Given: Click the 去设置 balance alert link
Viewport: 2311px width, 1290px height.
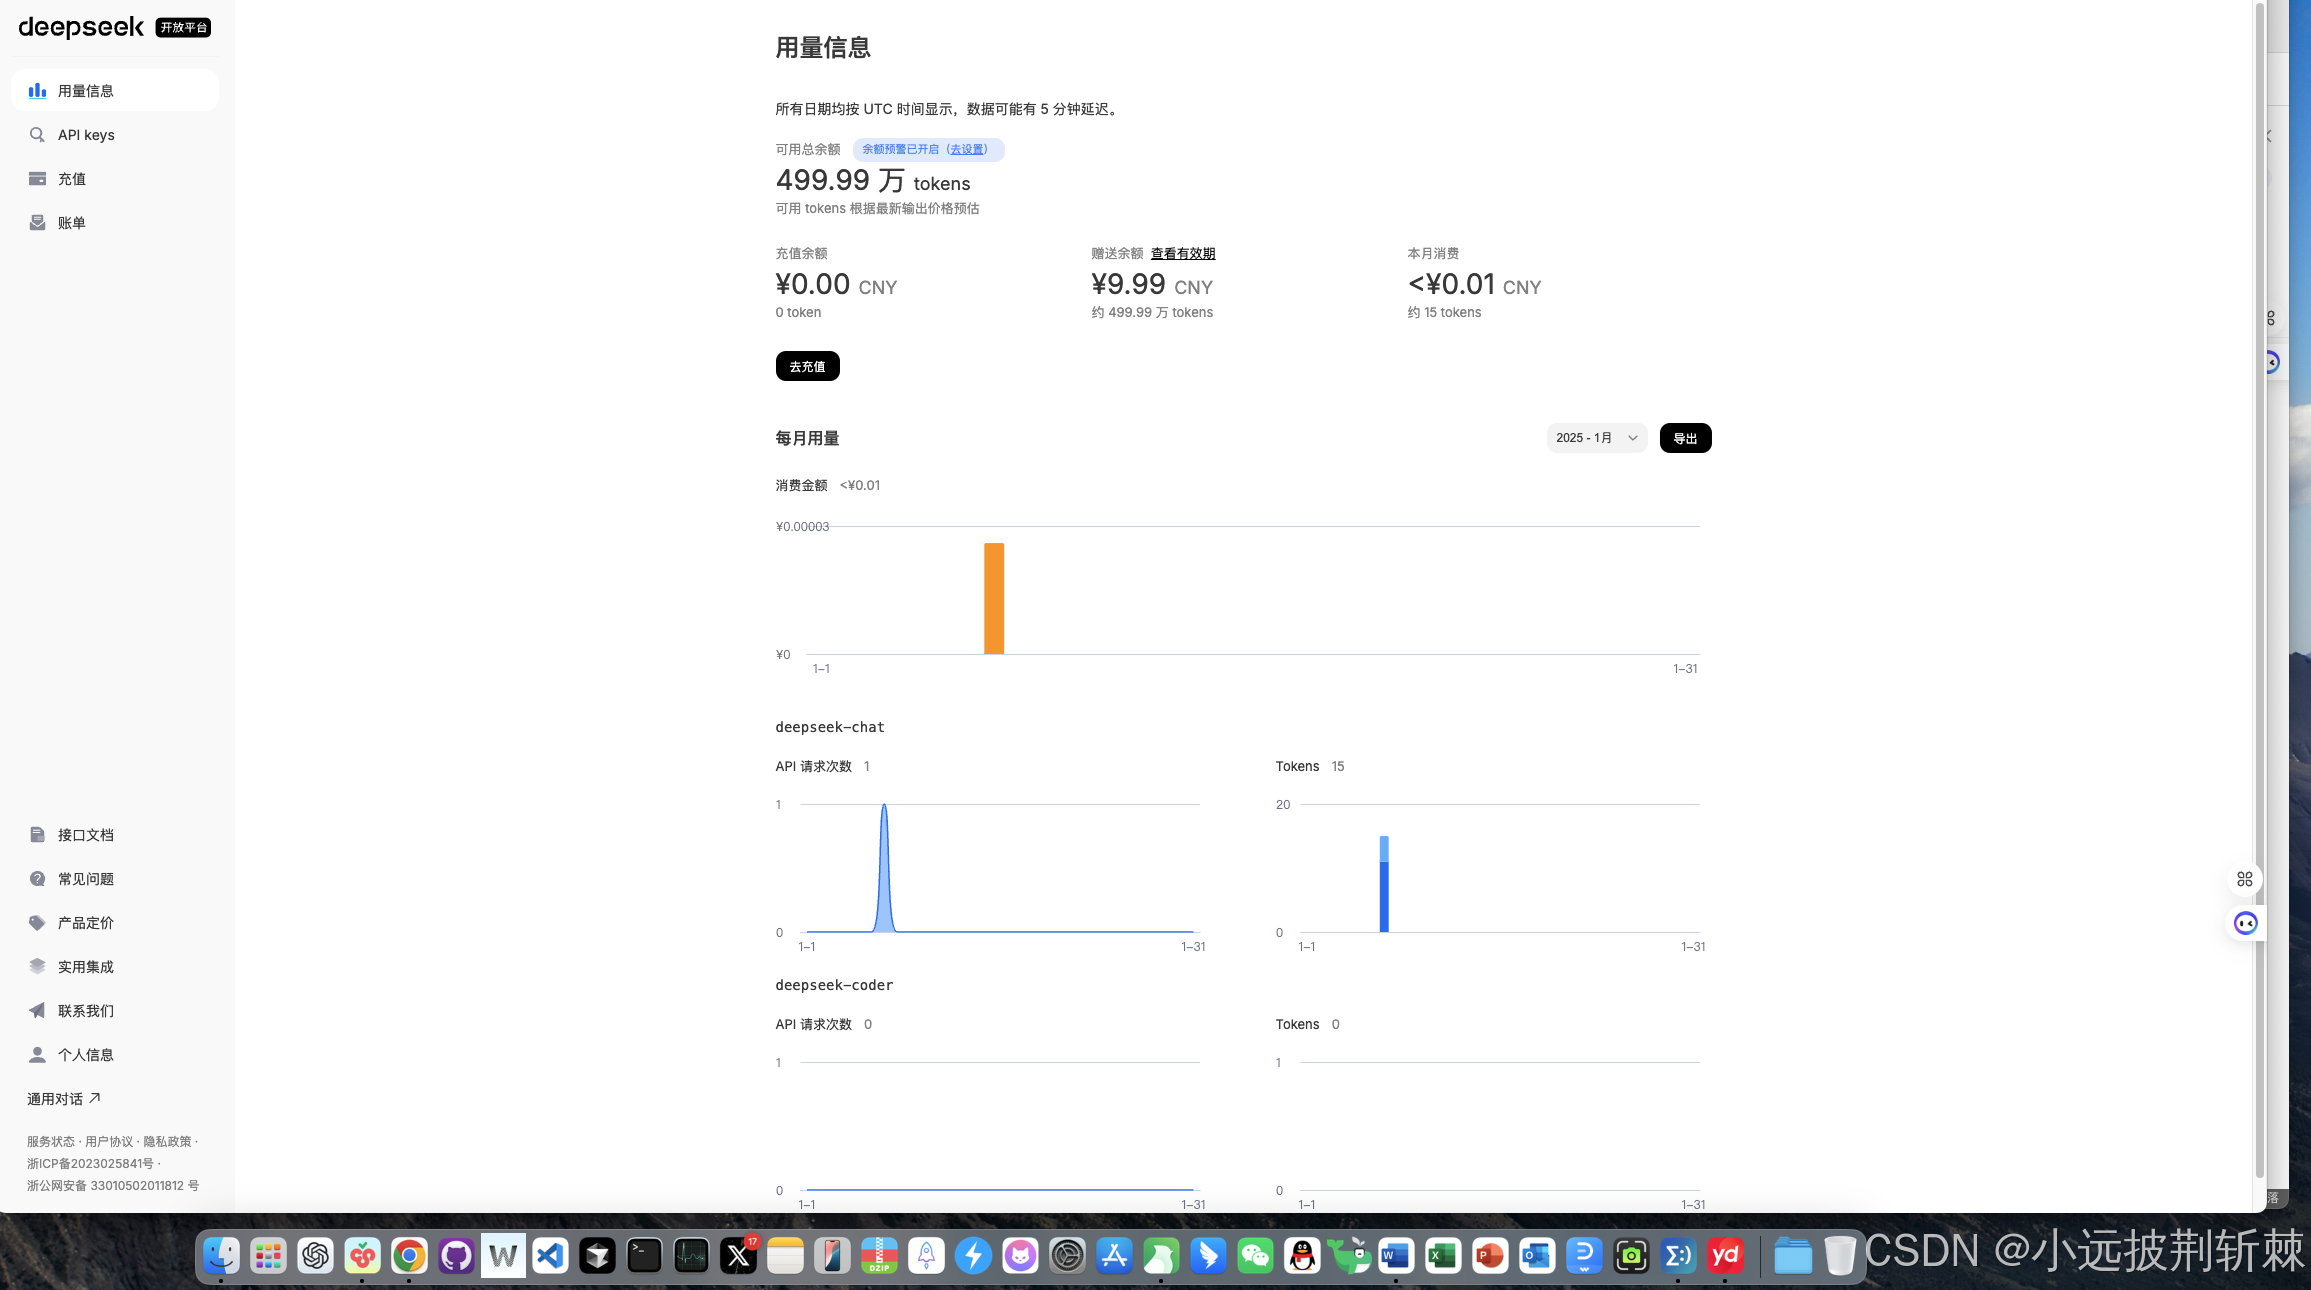Looking at the screenshot, I should tap(967, 149).
